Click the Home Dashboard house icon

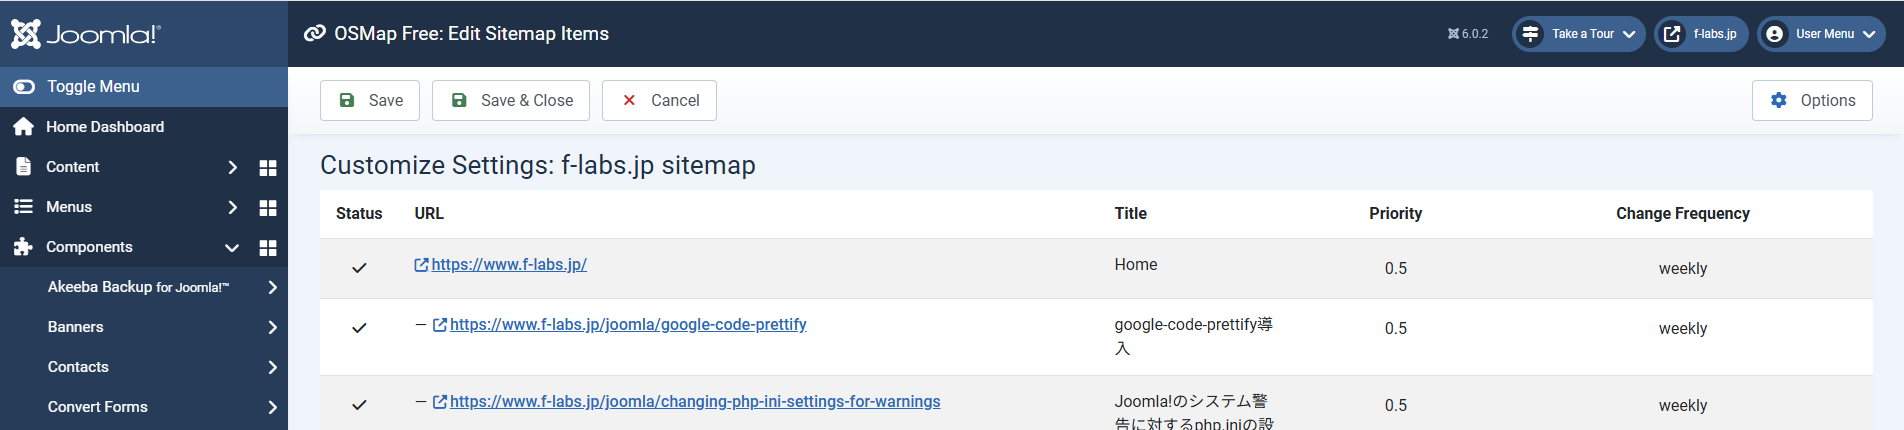pos(24,127)
